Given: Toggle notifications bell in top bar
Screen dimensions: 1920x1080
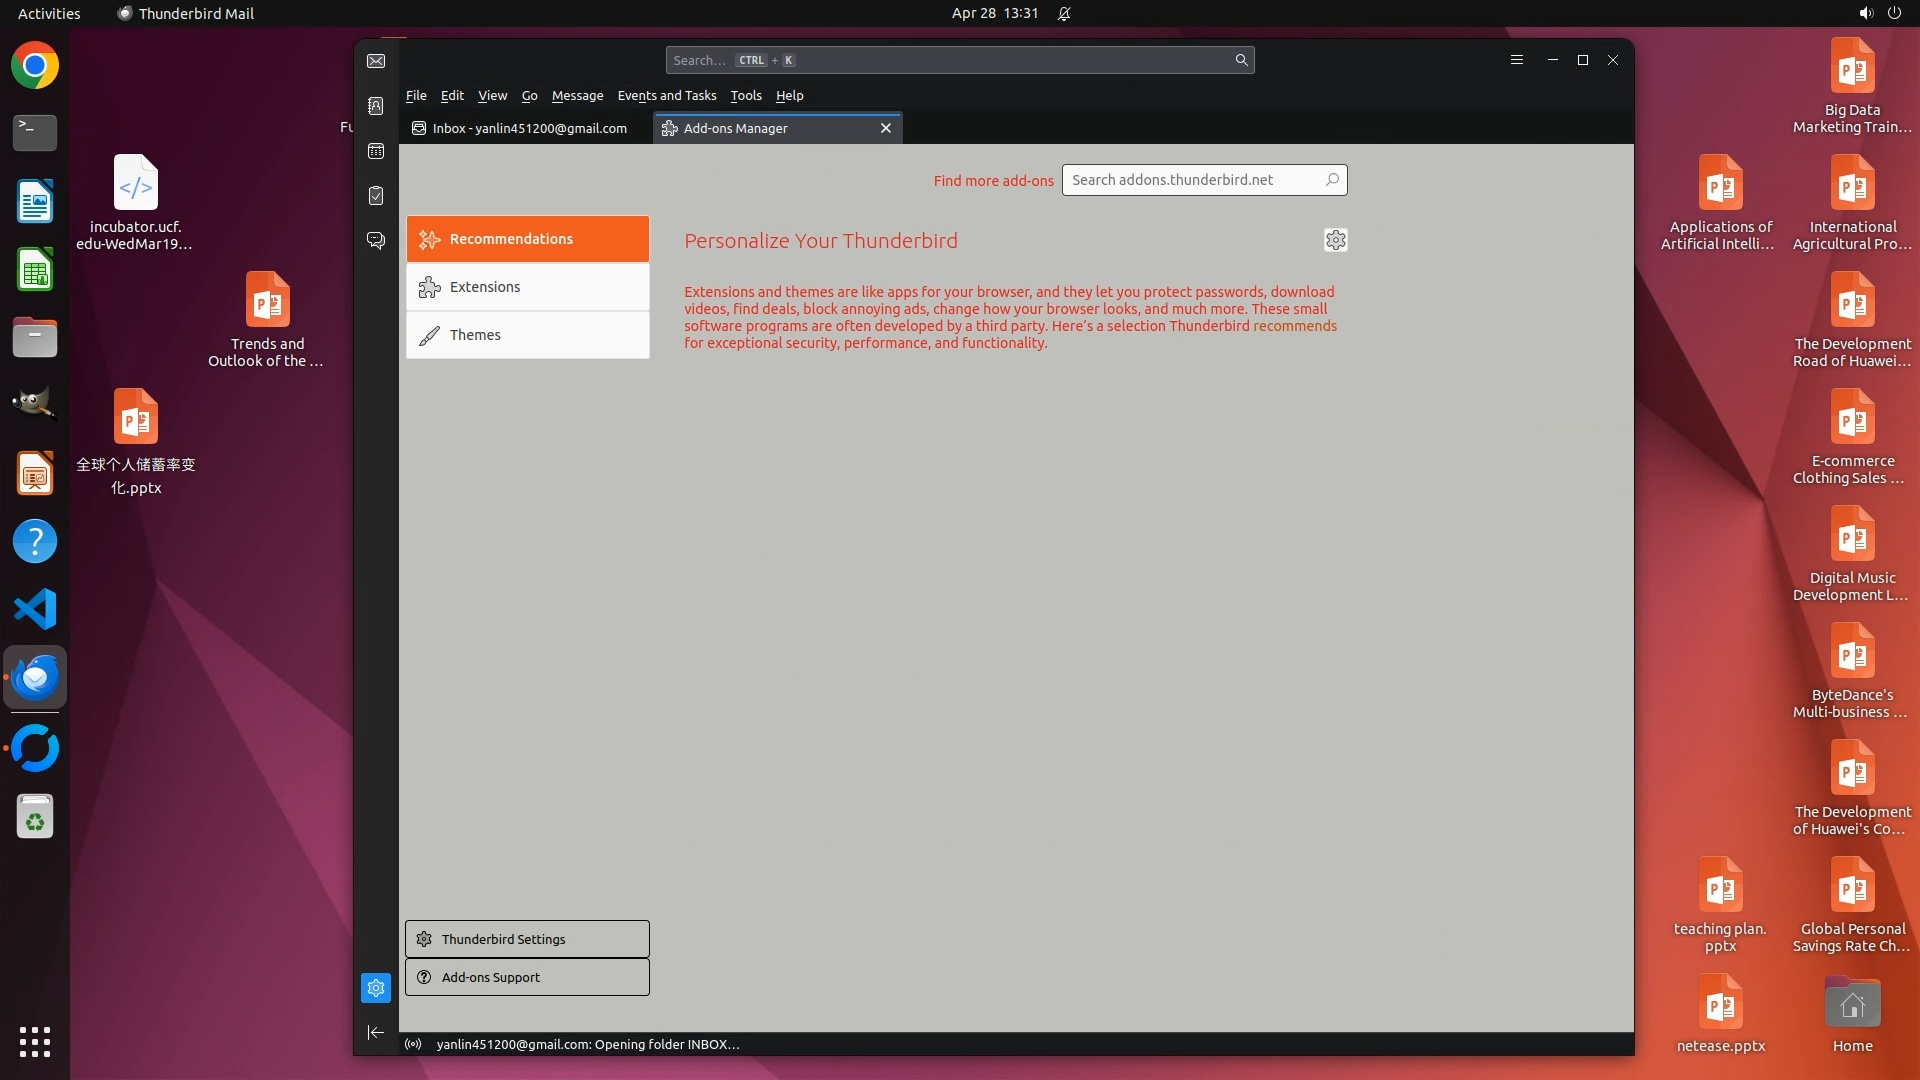Looking at the screenshot, I should point(1064,13).
